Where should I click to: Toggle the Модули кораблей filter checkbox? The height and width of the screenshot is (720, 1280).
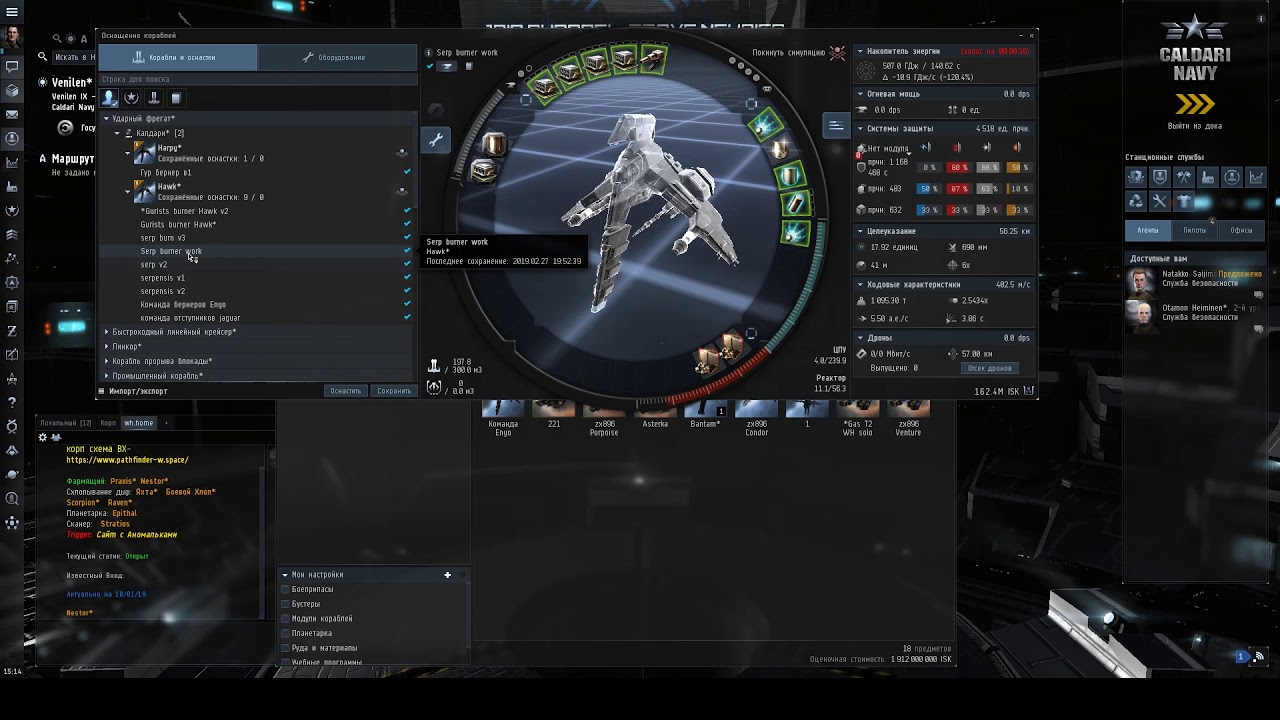click(x=285, y=619)
